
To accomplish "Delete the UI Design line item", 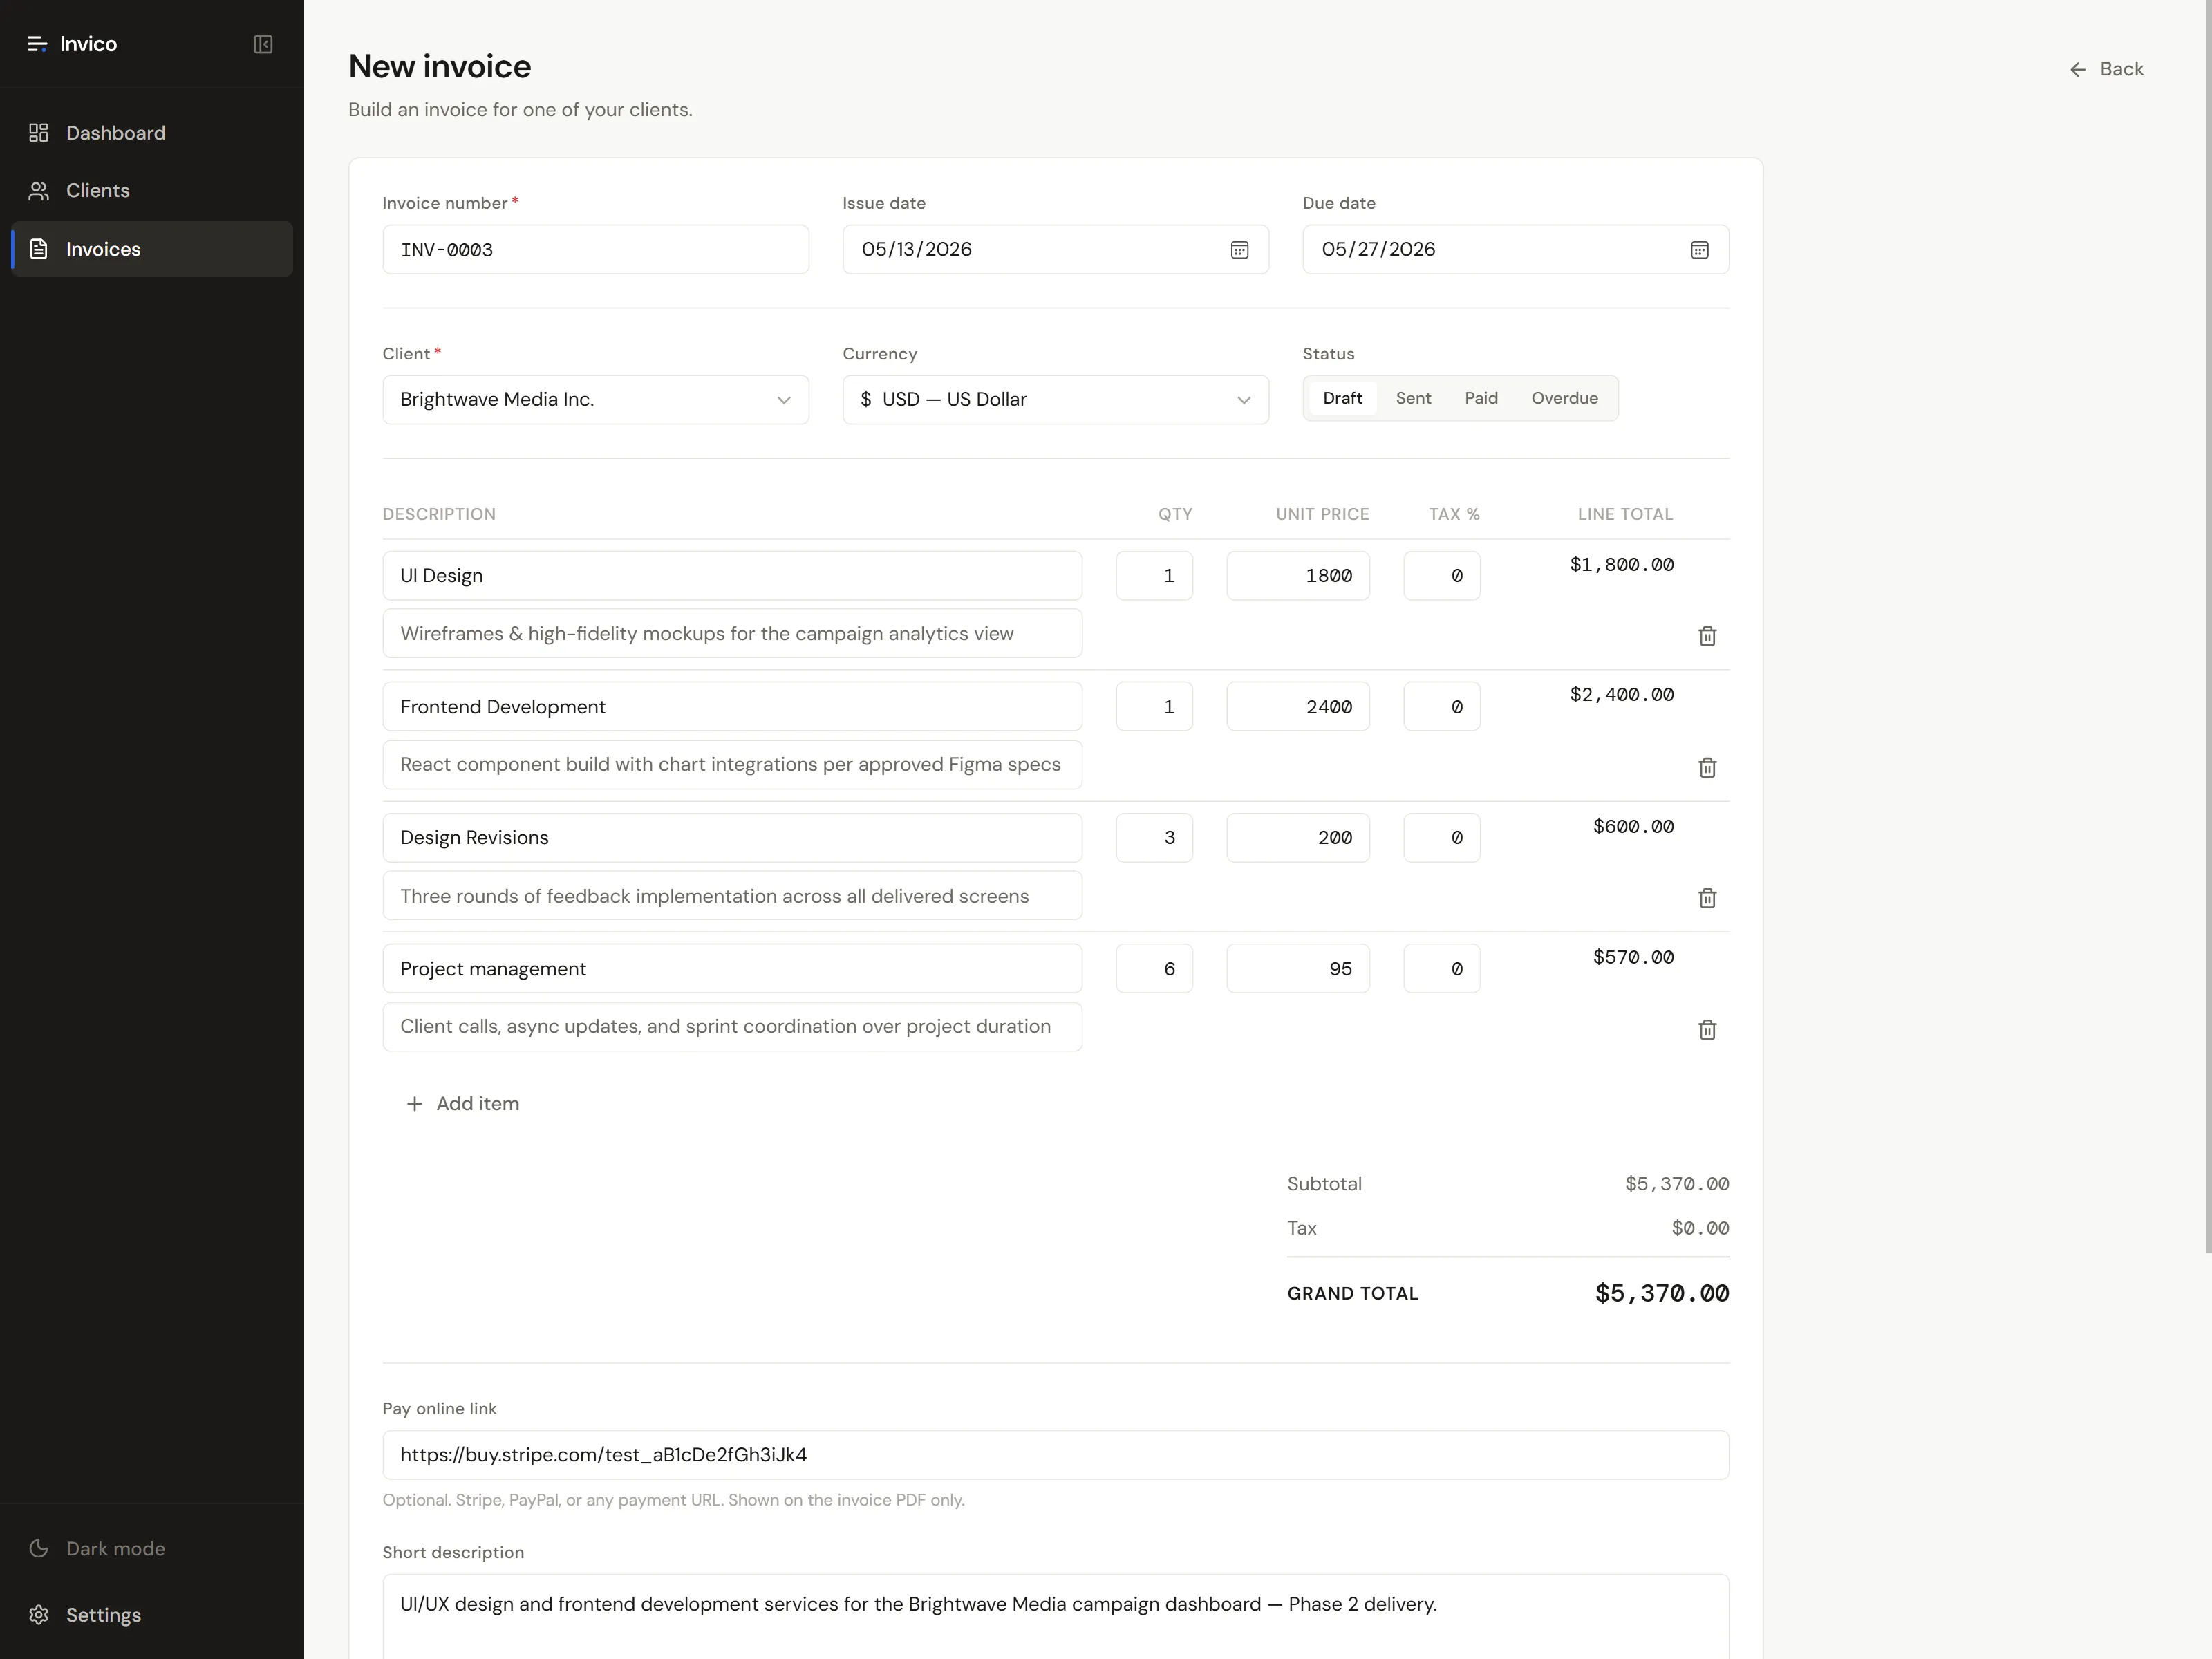I will pos(1707,636).
